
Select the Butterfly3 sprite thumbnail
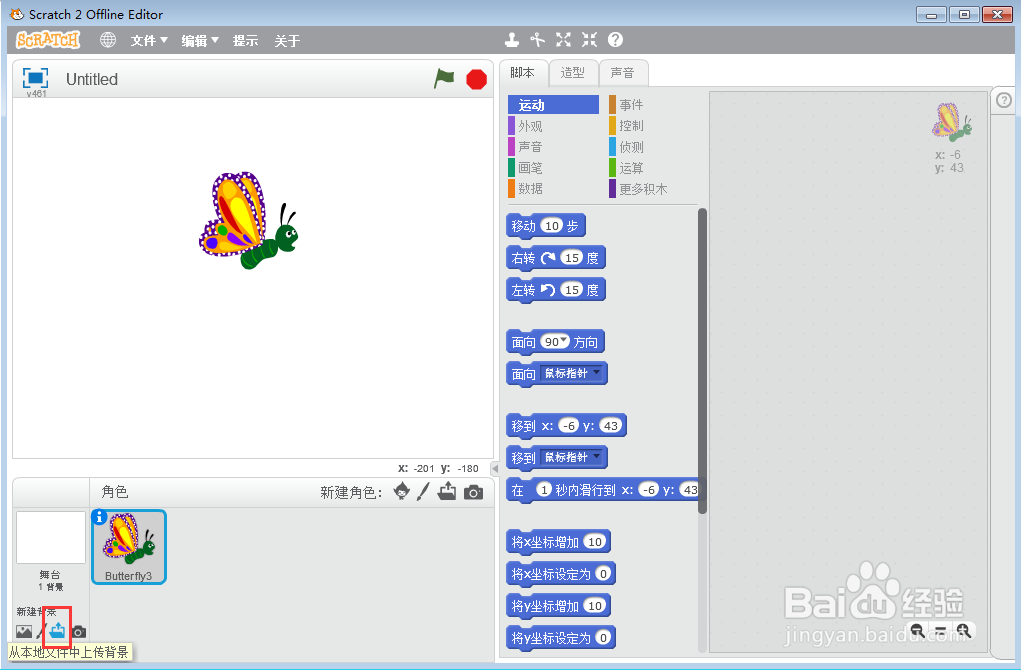coord(129,546)
